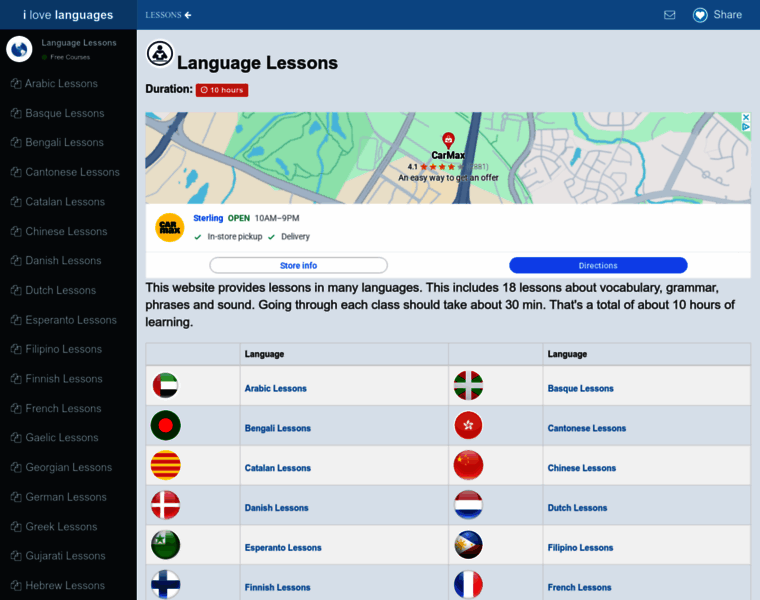Select Finnish Lessons in the sidebar
This screenshot has height=600, width=760.
pos(63,379)
